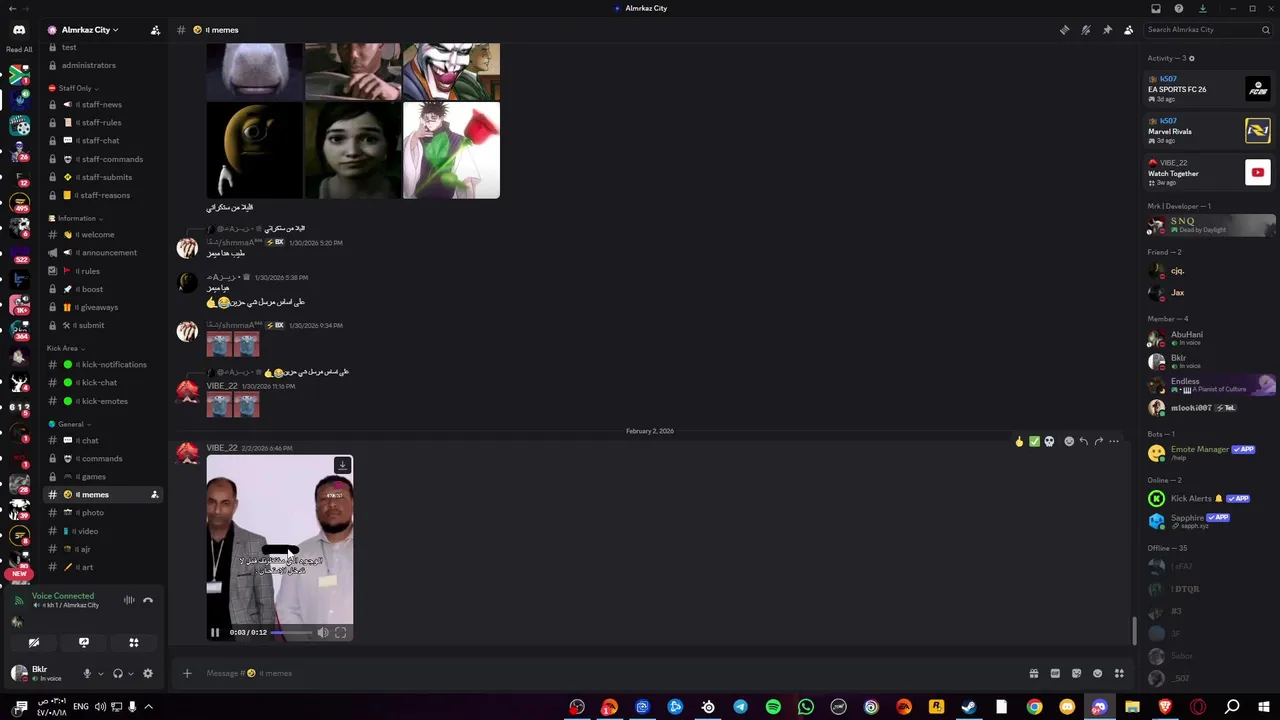The height and width of the screenshot is (720, 1280).
Task: Click Search Almrkaz City field
Action: 1208,30
